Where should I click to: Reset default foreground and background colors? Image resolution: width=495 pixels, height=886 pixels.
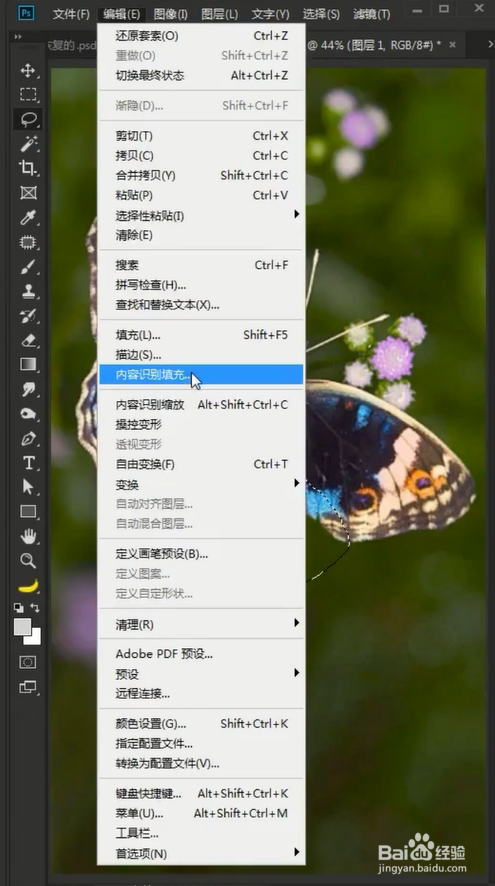(x=19, y=608)
